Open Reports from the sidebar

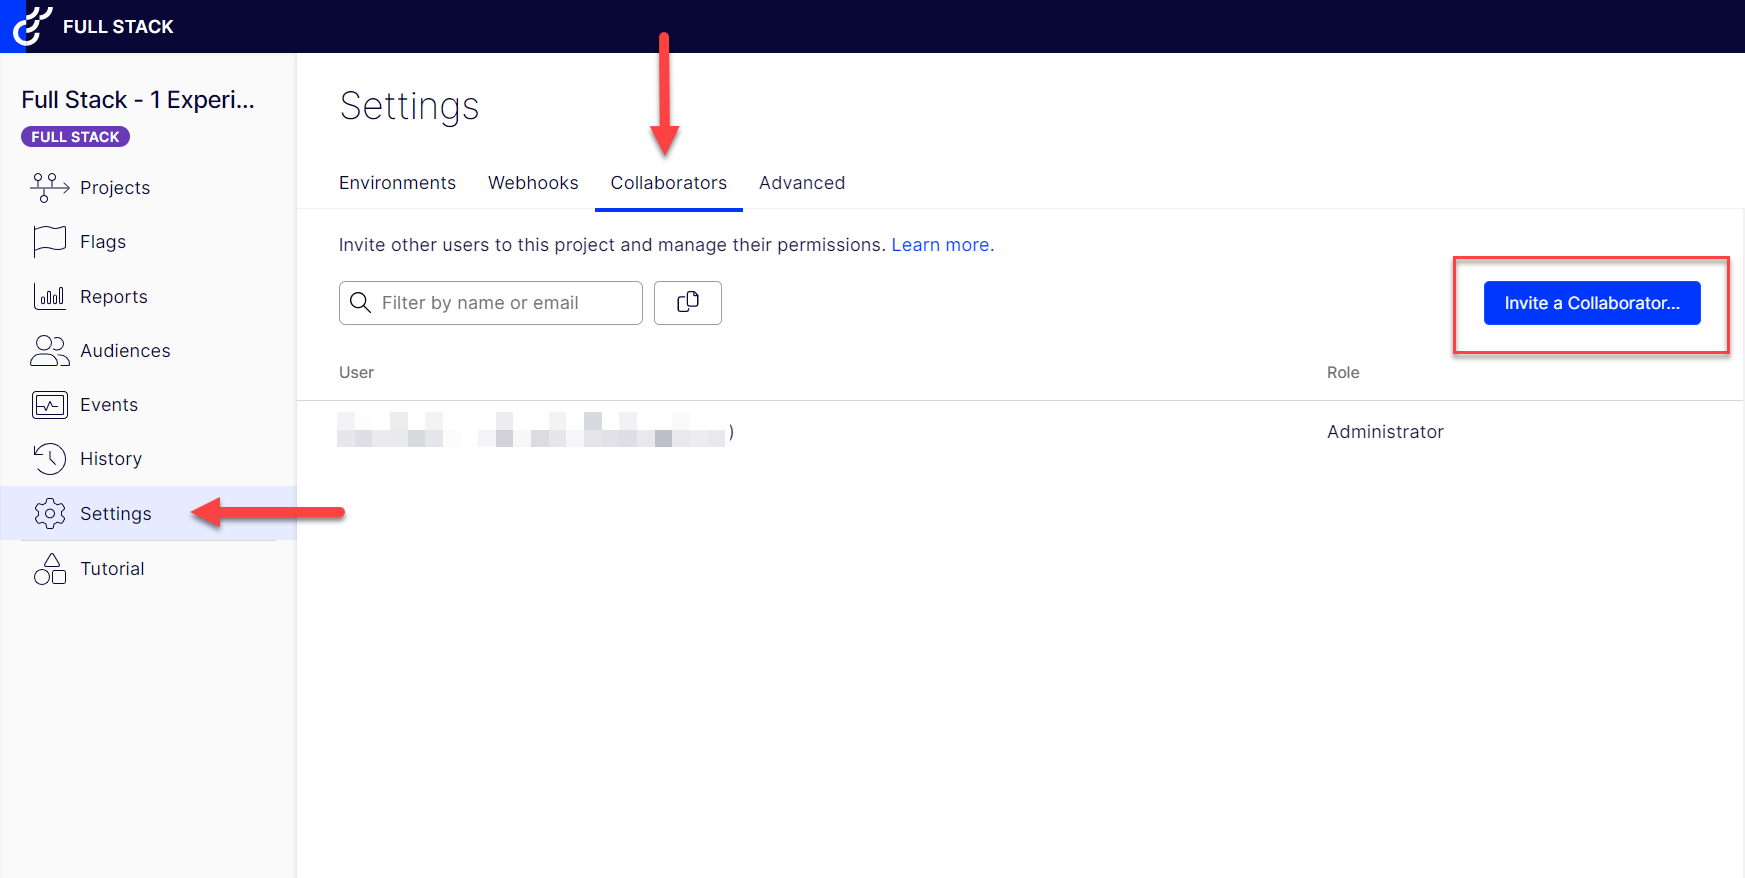coord(114,297)
